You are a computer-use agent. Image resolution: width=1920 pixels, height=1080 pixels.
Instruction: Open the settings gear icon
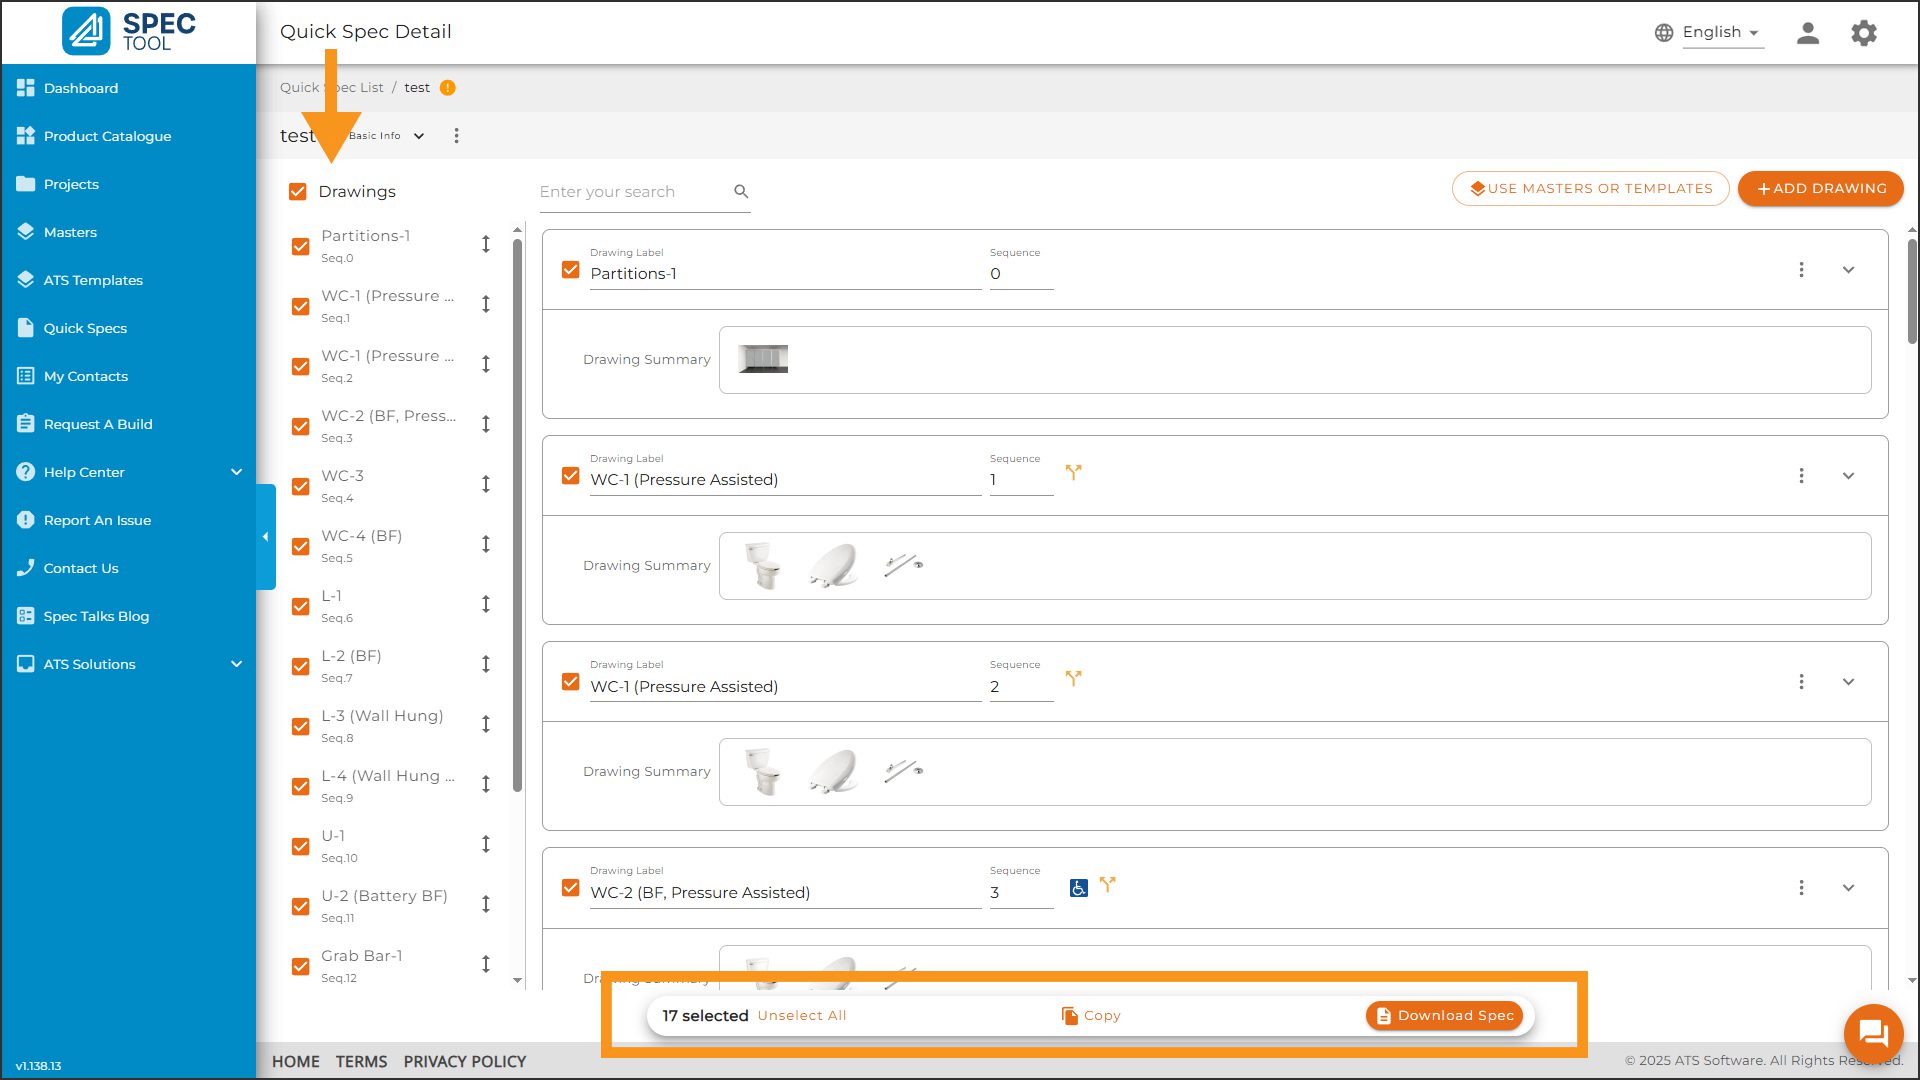coord(1863,33)
